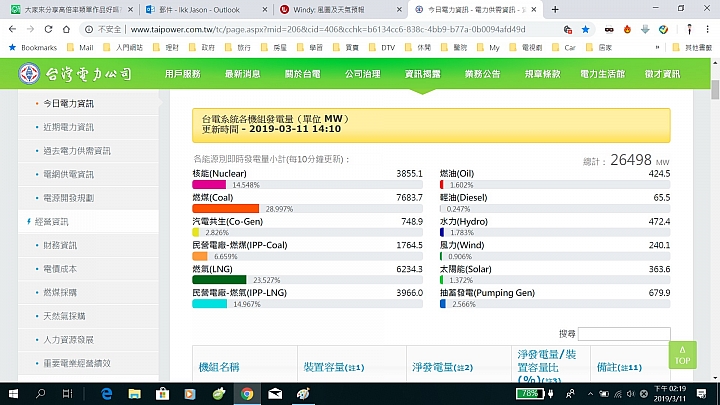Open 公司治理 menu
Image resolution: width=720 pixels, height=405 pixels.
pyautogui.click(x=363, y=74)
